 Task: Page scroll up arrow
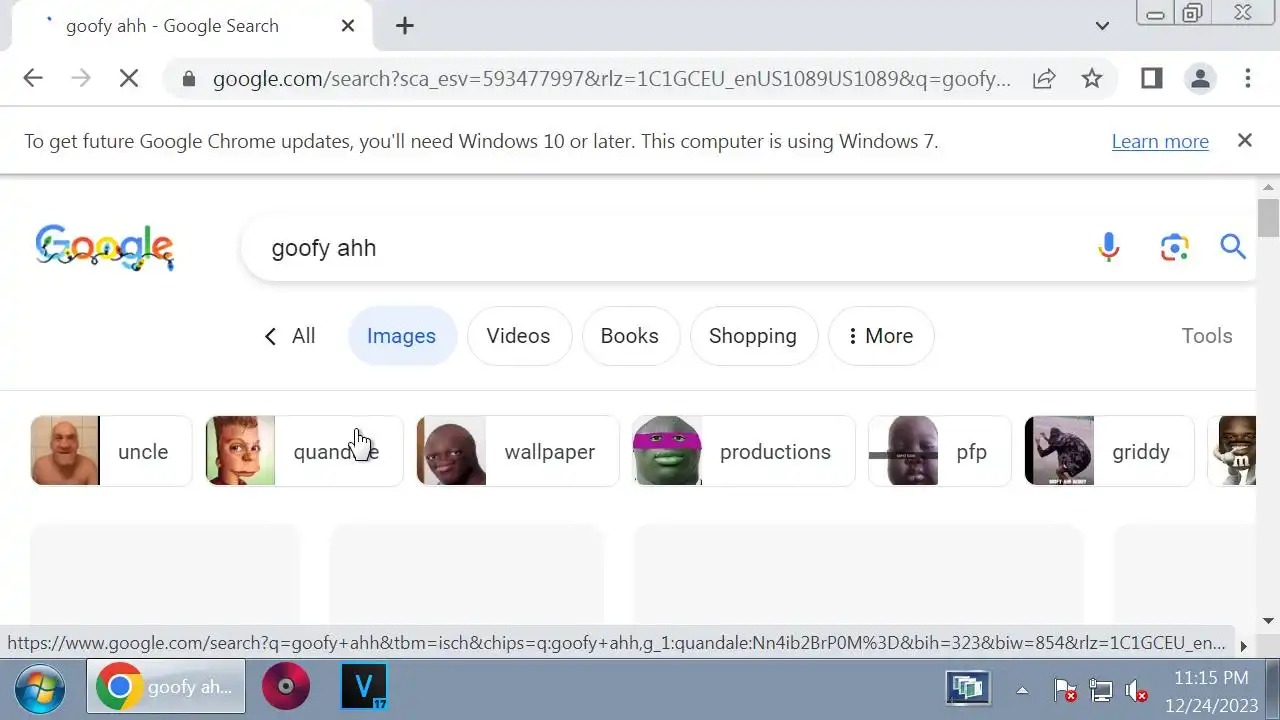tap(1269, 187)
